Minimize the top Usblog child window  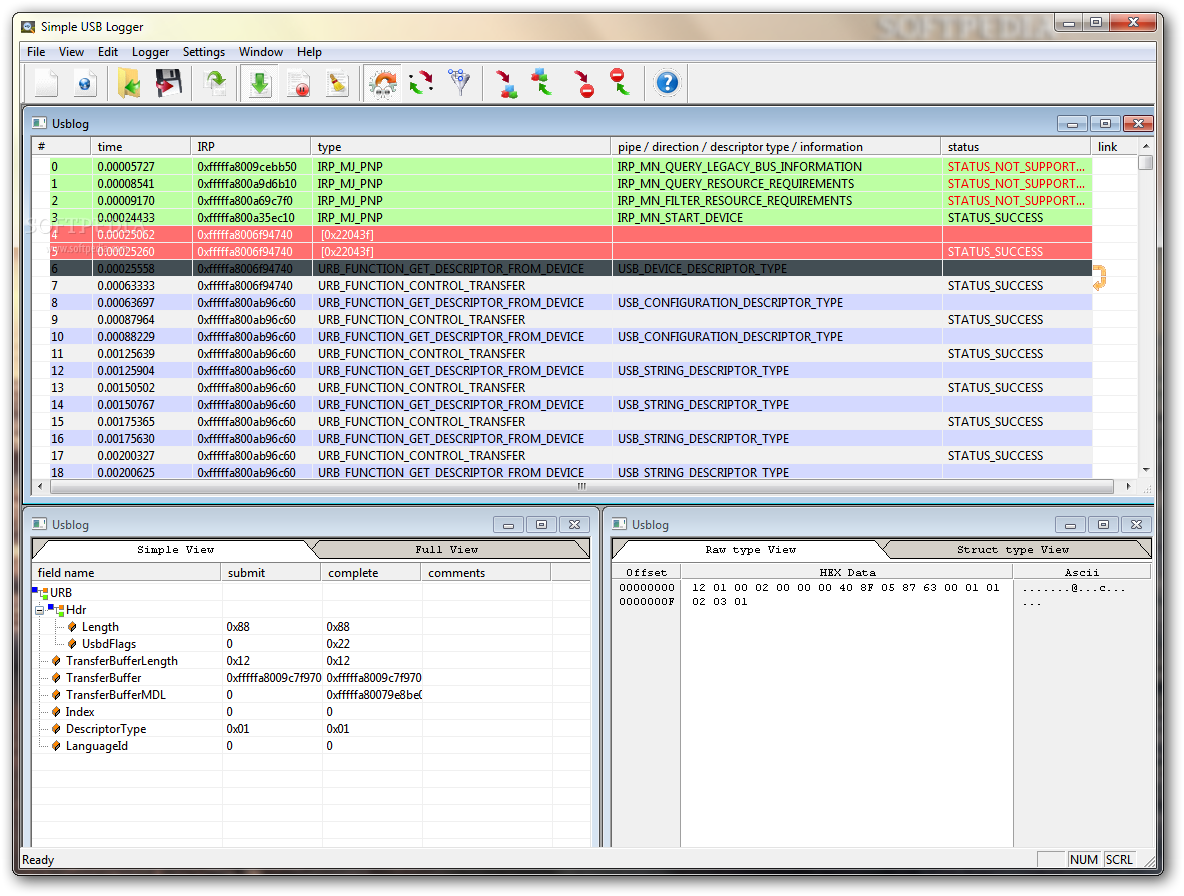(1072, 123)
